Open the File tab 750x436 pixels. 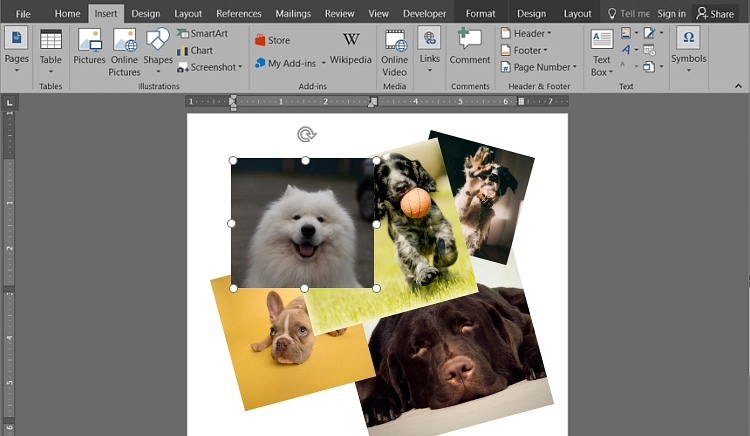[x=23, y=14]
